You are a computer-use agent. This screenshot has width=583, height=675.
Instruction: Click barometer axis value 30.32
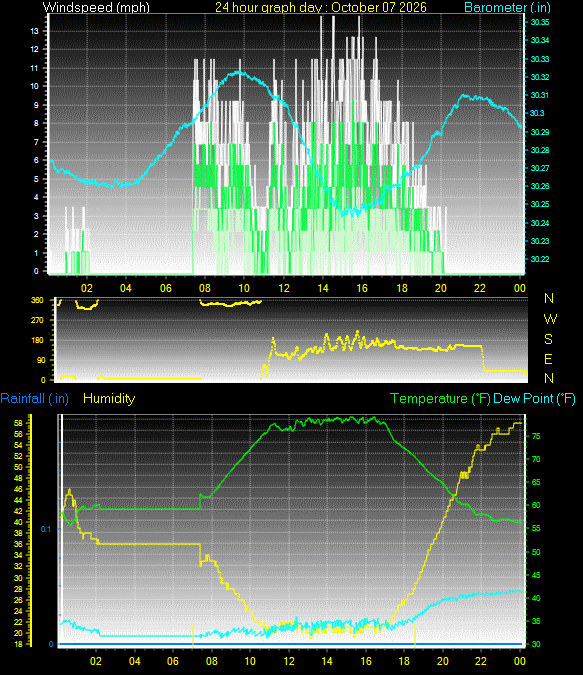click(540, 77)
